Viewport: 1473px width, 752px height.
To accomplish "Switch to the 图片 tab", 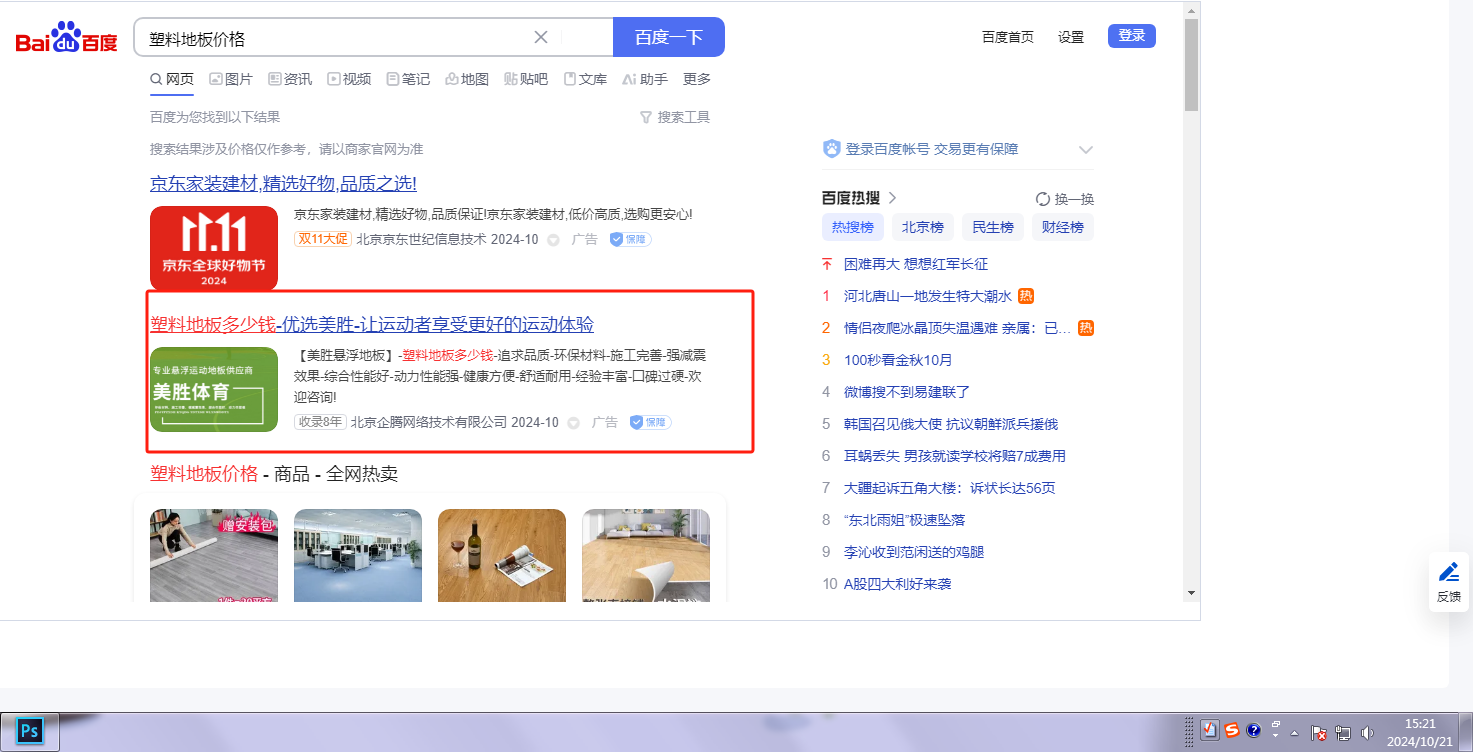I will [x=231, y=79].
